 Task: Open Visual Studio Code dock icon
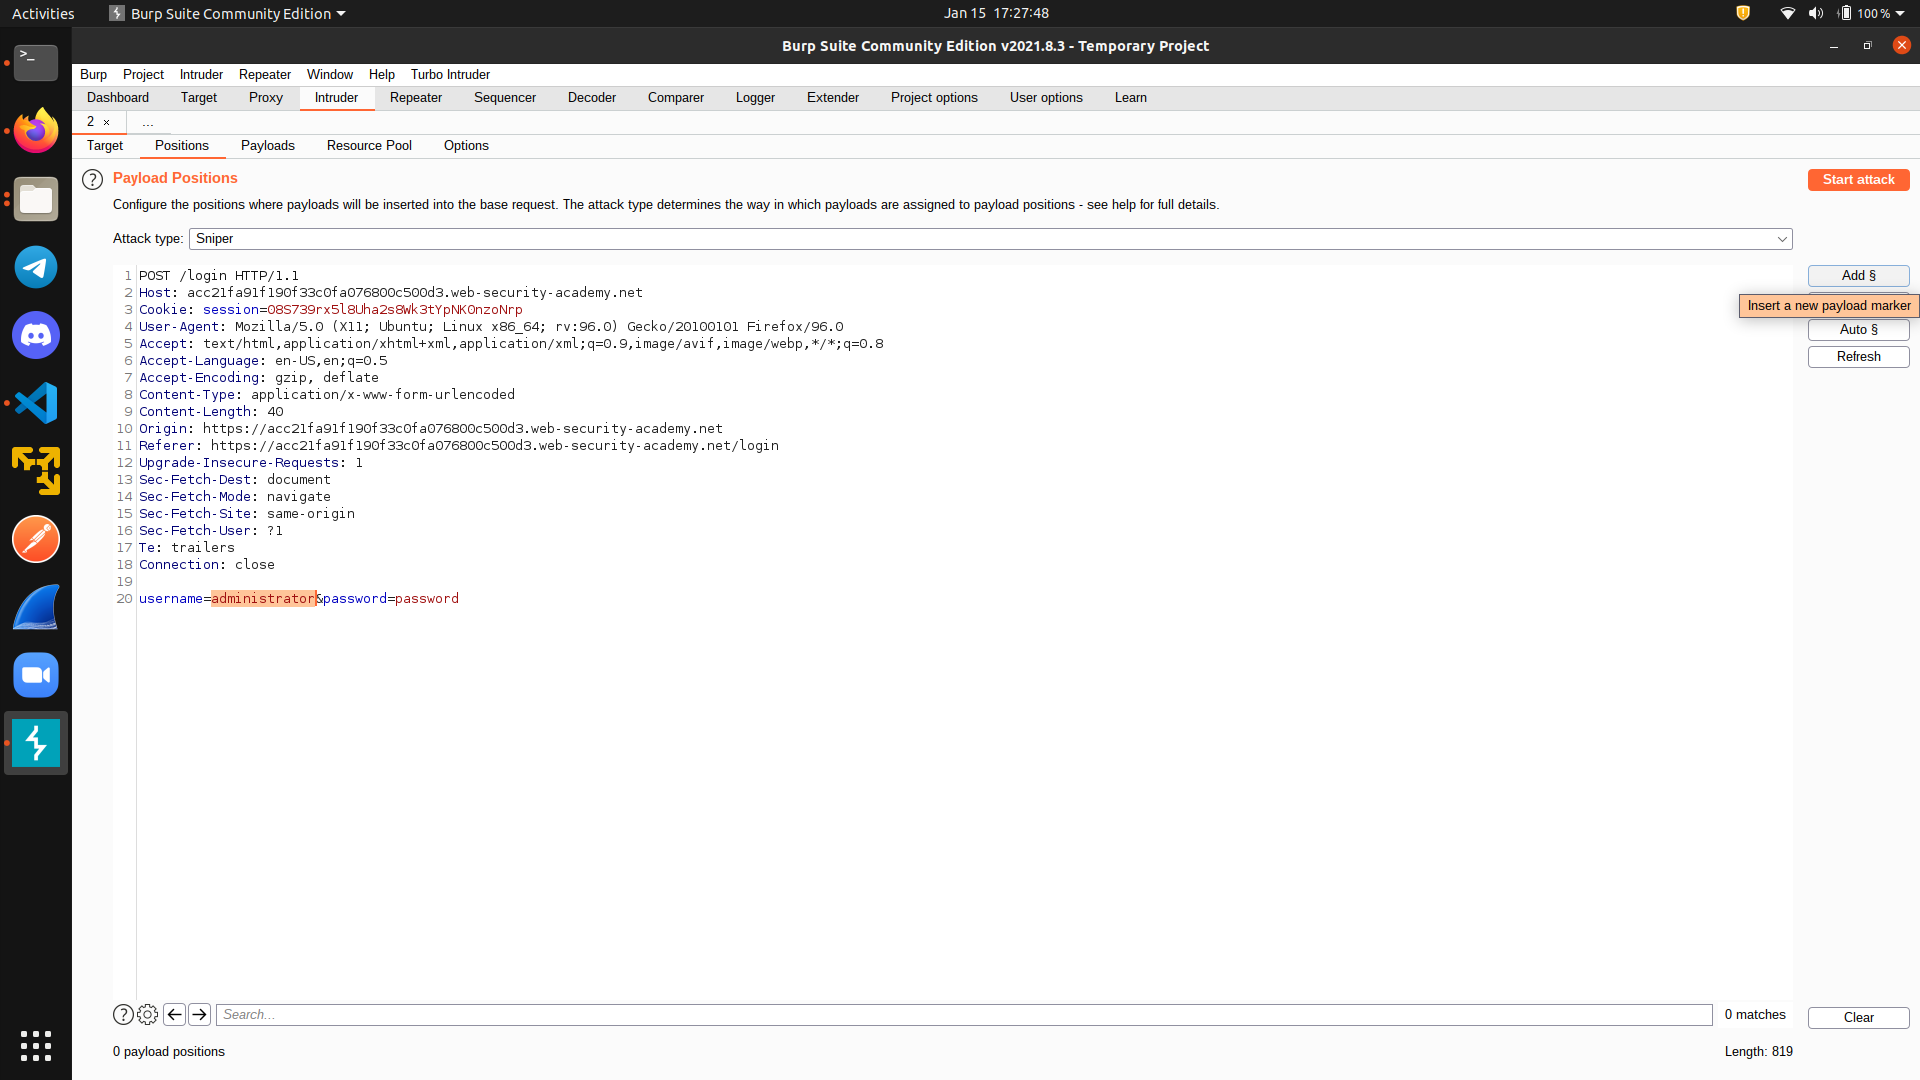(36, 403)
